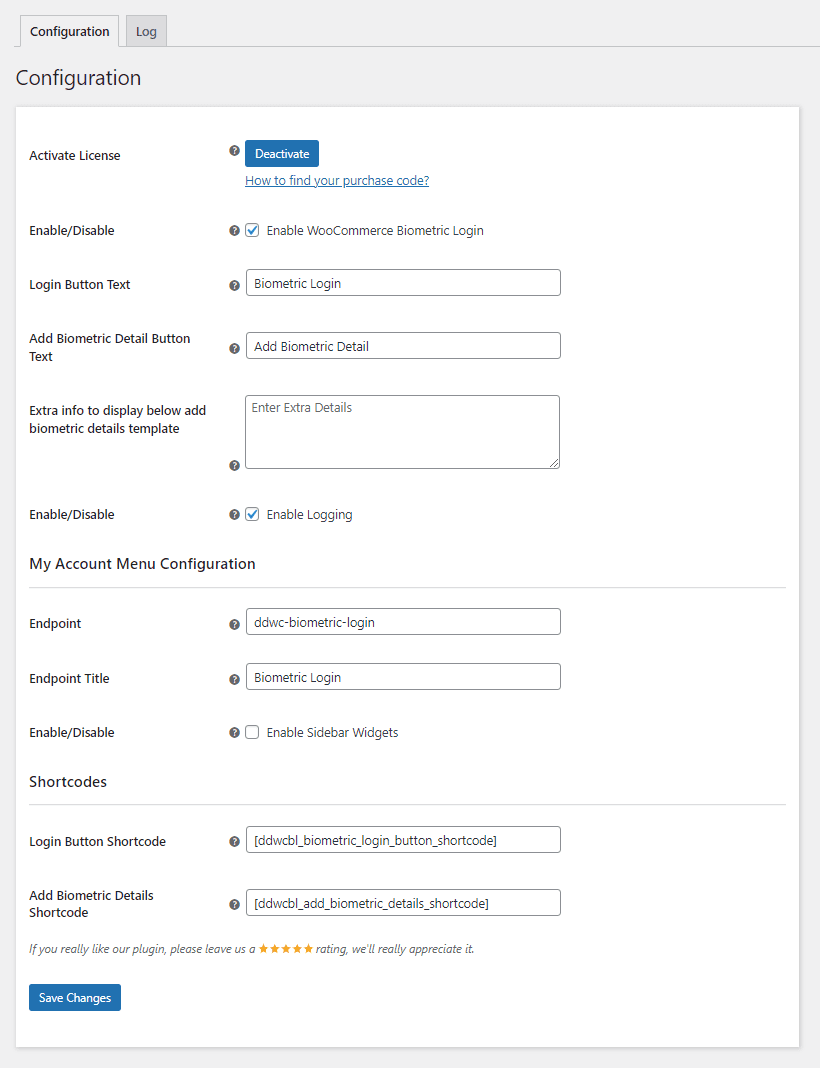
Task: Click the My Account Menu Configuration heading
Action: pyautogui.click(x=143, y=564)
